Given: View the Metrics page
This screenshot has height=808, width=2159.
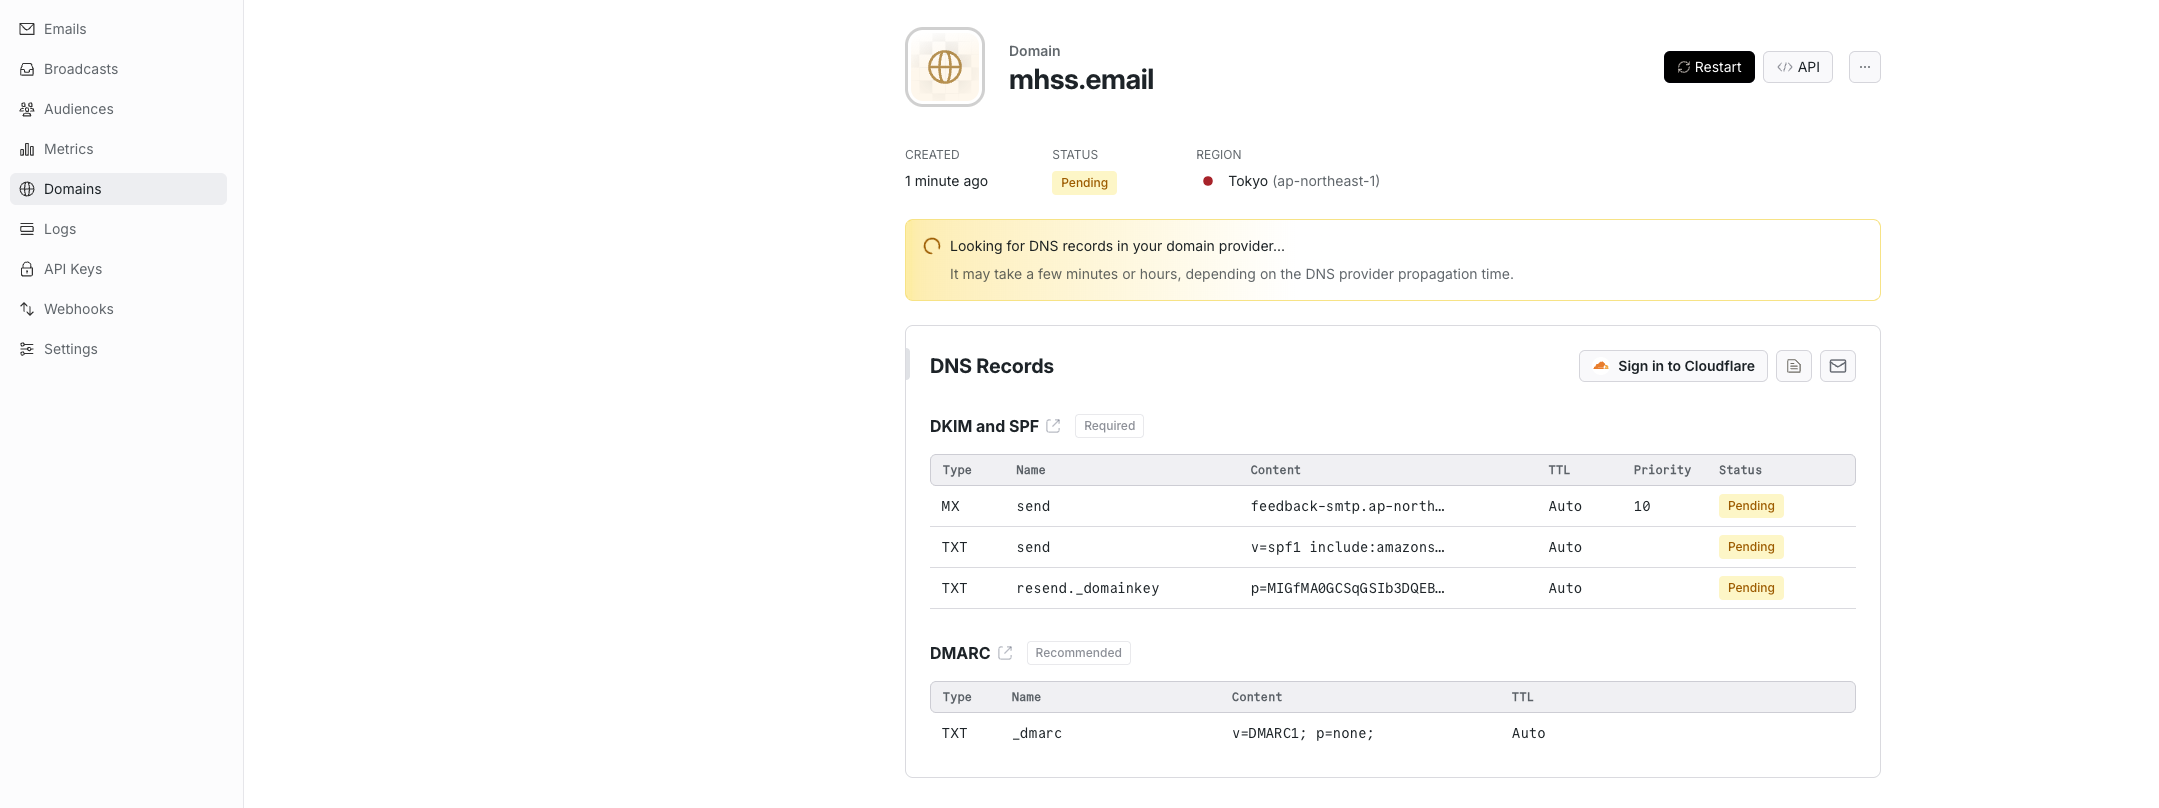Looking at the screenshot, I should (68, 149).
